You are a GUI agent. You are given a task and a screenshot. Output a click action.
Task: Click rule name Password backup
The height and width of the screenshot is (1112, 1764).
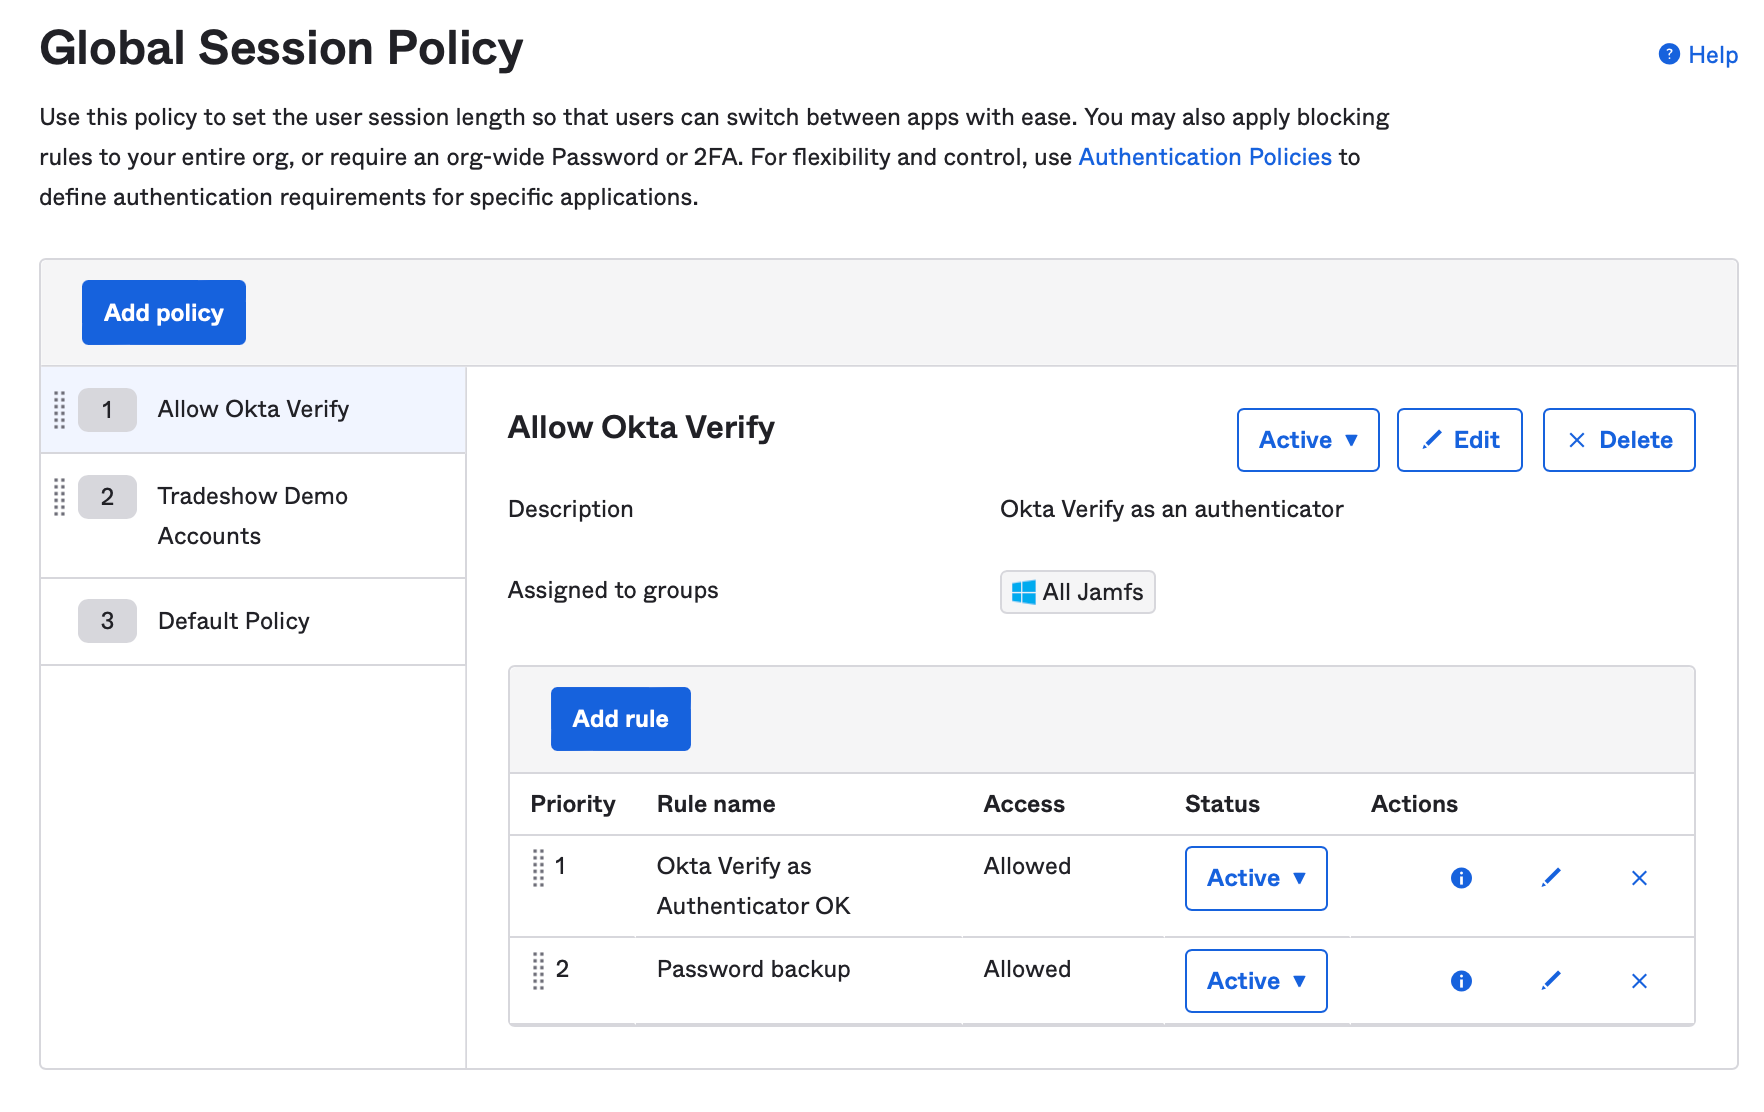tap(753, 969)
